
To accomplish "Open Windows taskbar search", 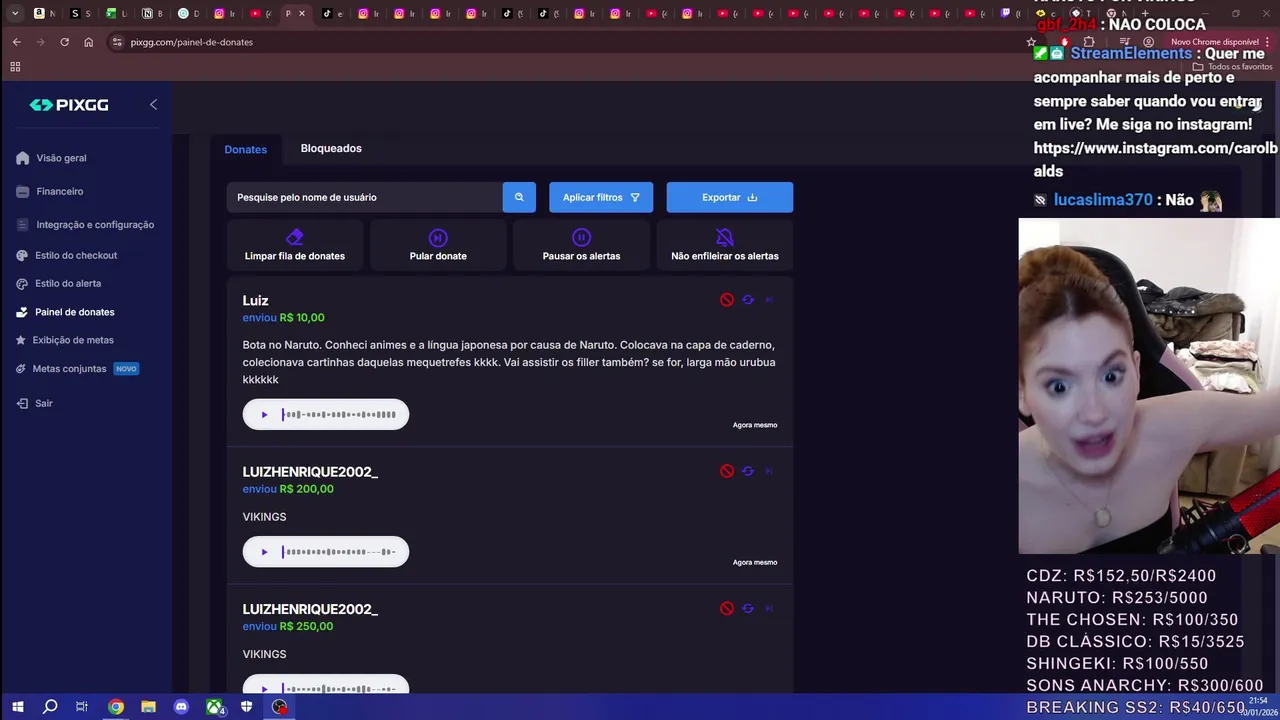I will tap(50, 707).
